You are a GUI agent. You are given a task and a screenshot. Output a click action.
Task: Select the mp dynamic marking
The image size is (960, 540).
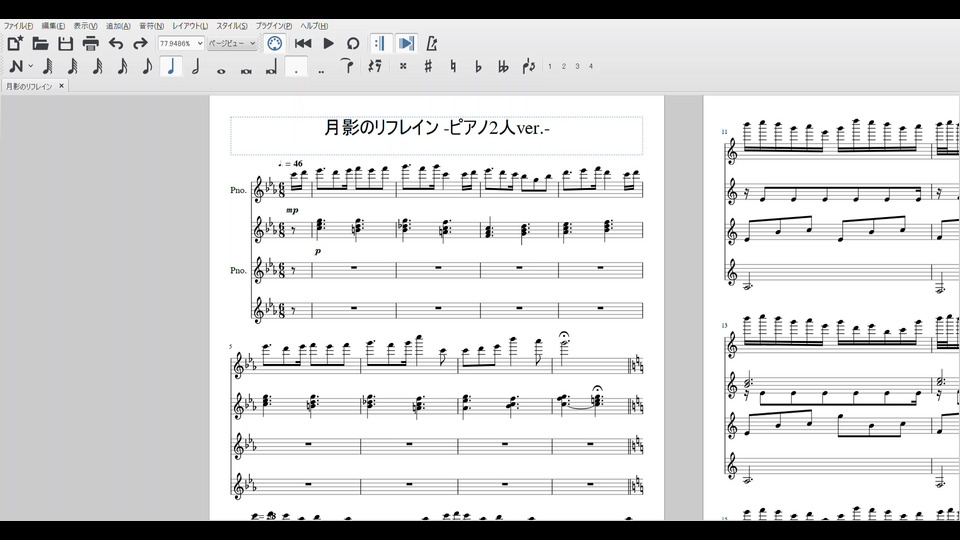292,210
